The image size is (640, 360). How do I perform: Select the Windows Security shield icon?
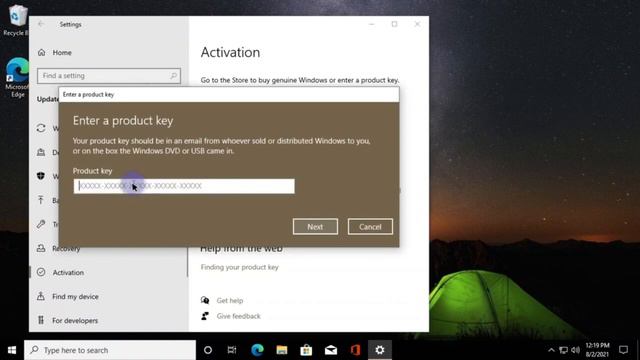(x=41, y=176)
